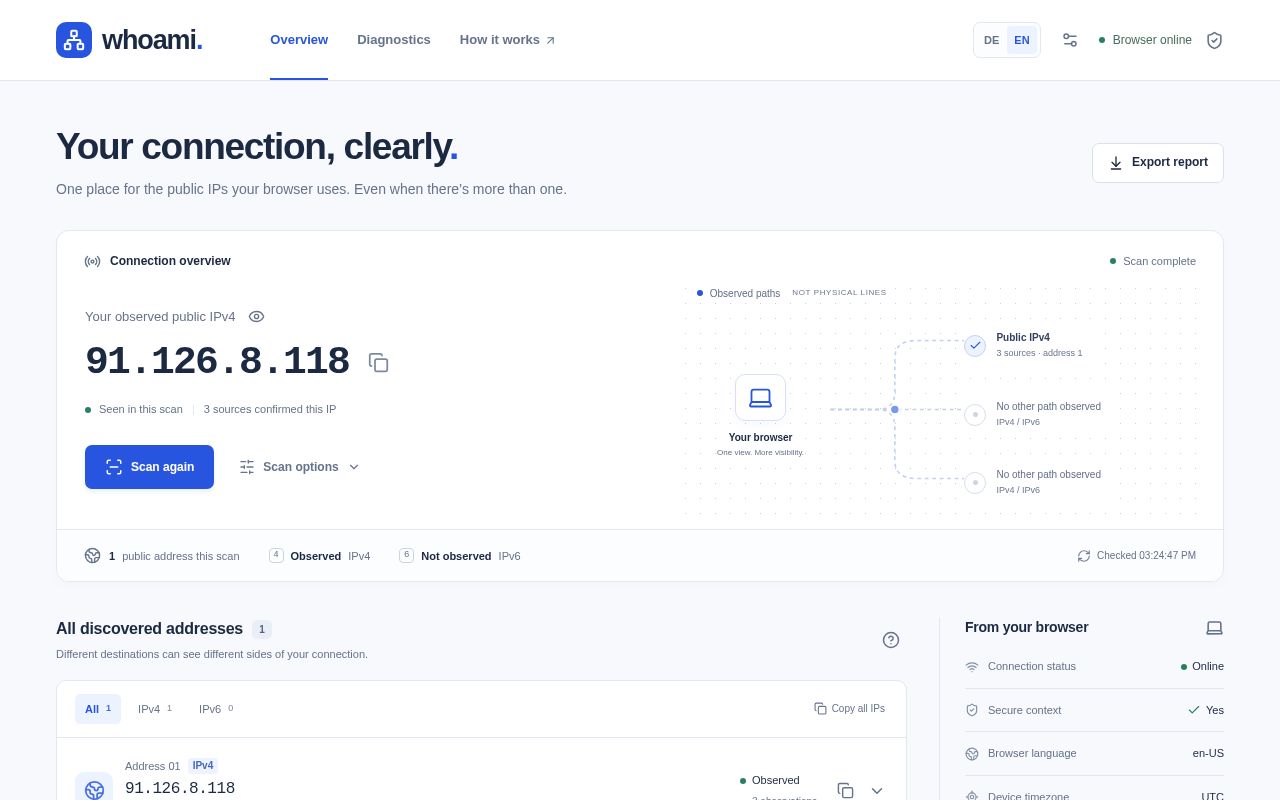Click the Checked 03:24:47 PM timestamp
Viewport: 1280px width, 800px height.
click(x=1146, y=556)
